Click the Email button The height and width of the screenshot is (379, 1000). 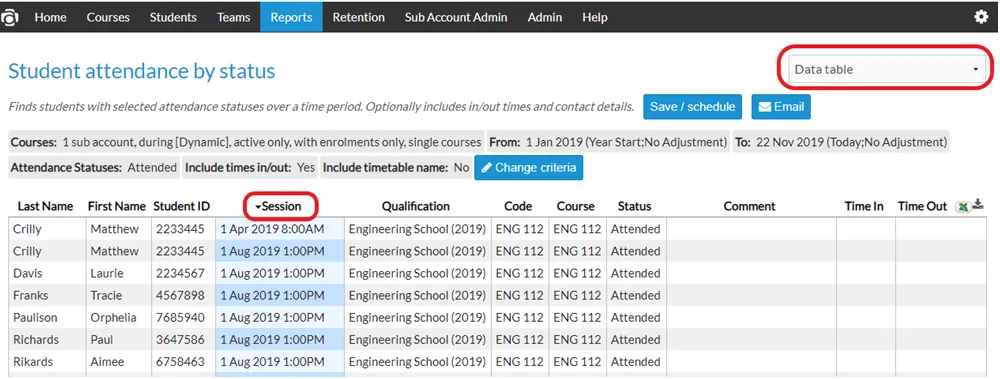(781, 107)
